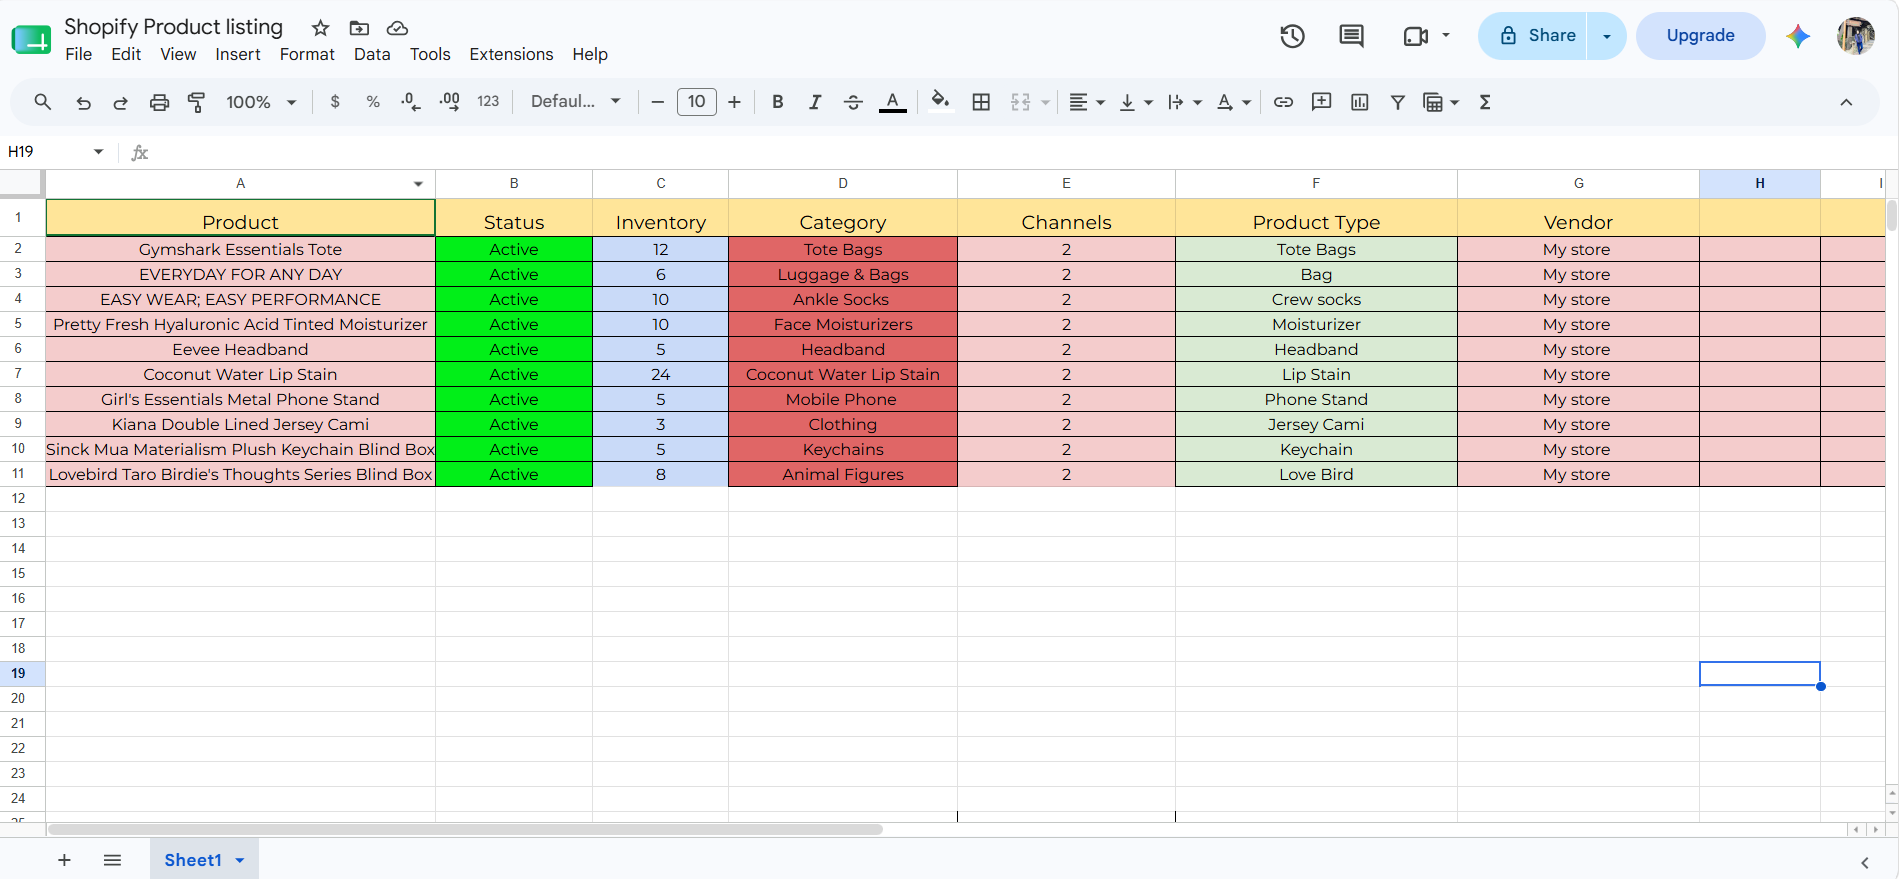Image resolution: width=1903 pixels, height=879 pixels.
Task: Add a new sheet with plus icon
Action: [64, 860]
